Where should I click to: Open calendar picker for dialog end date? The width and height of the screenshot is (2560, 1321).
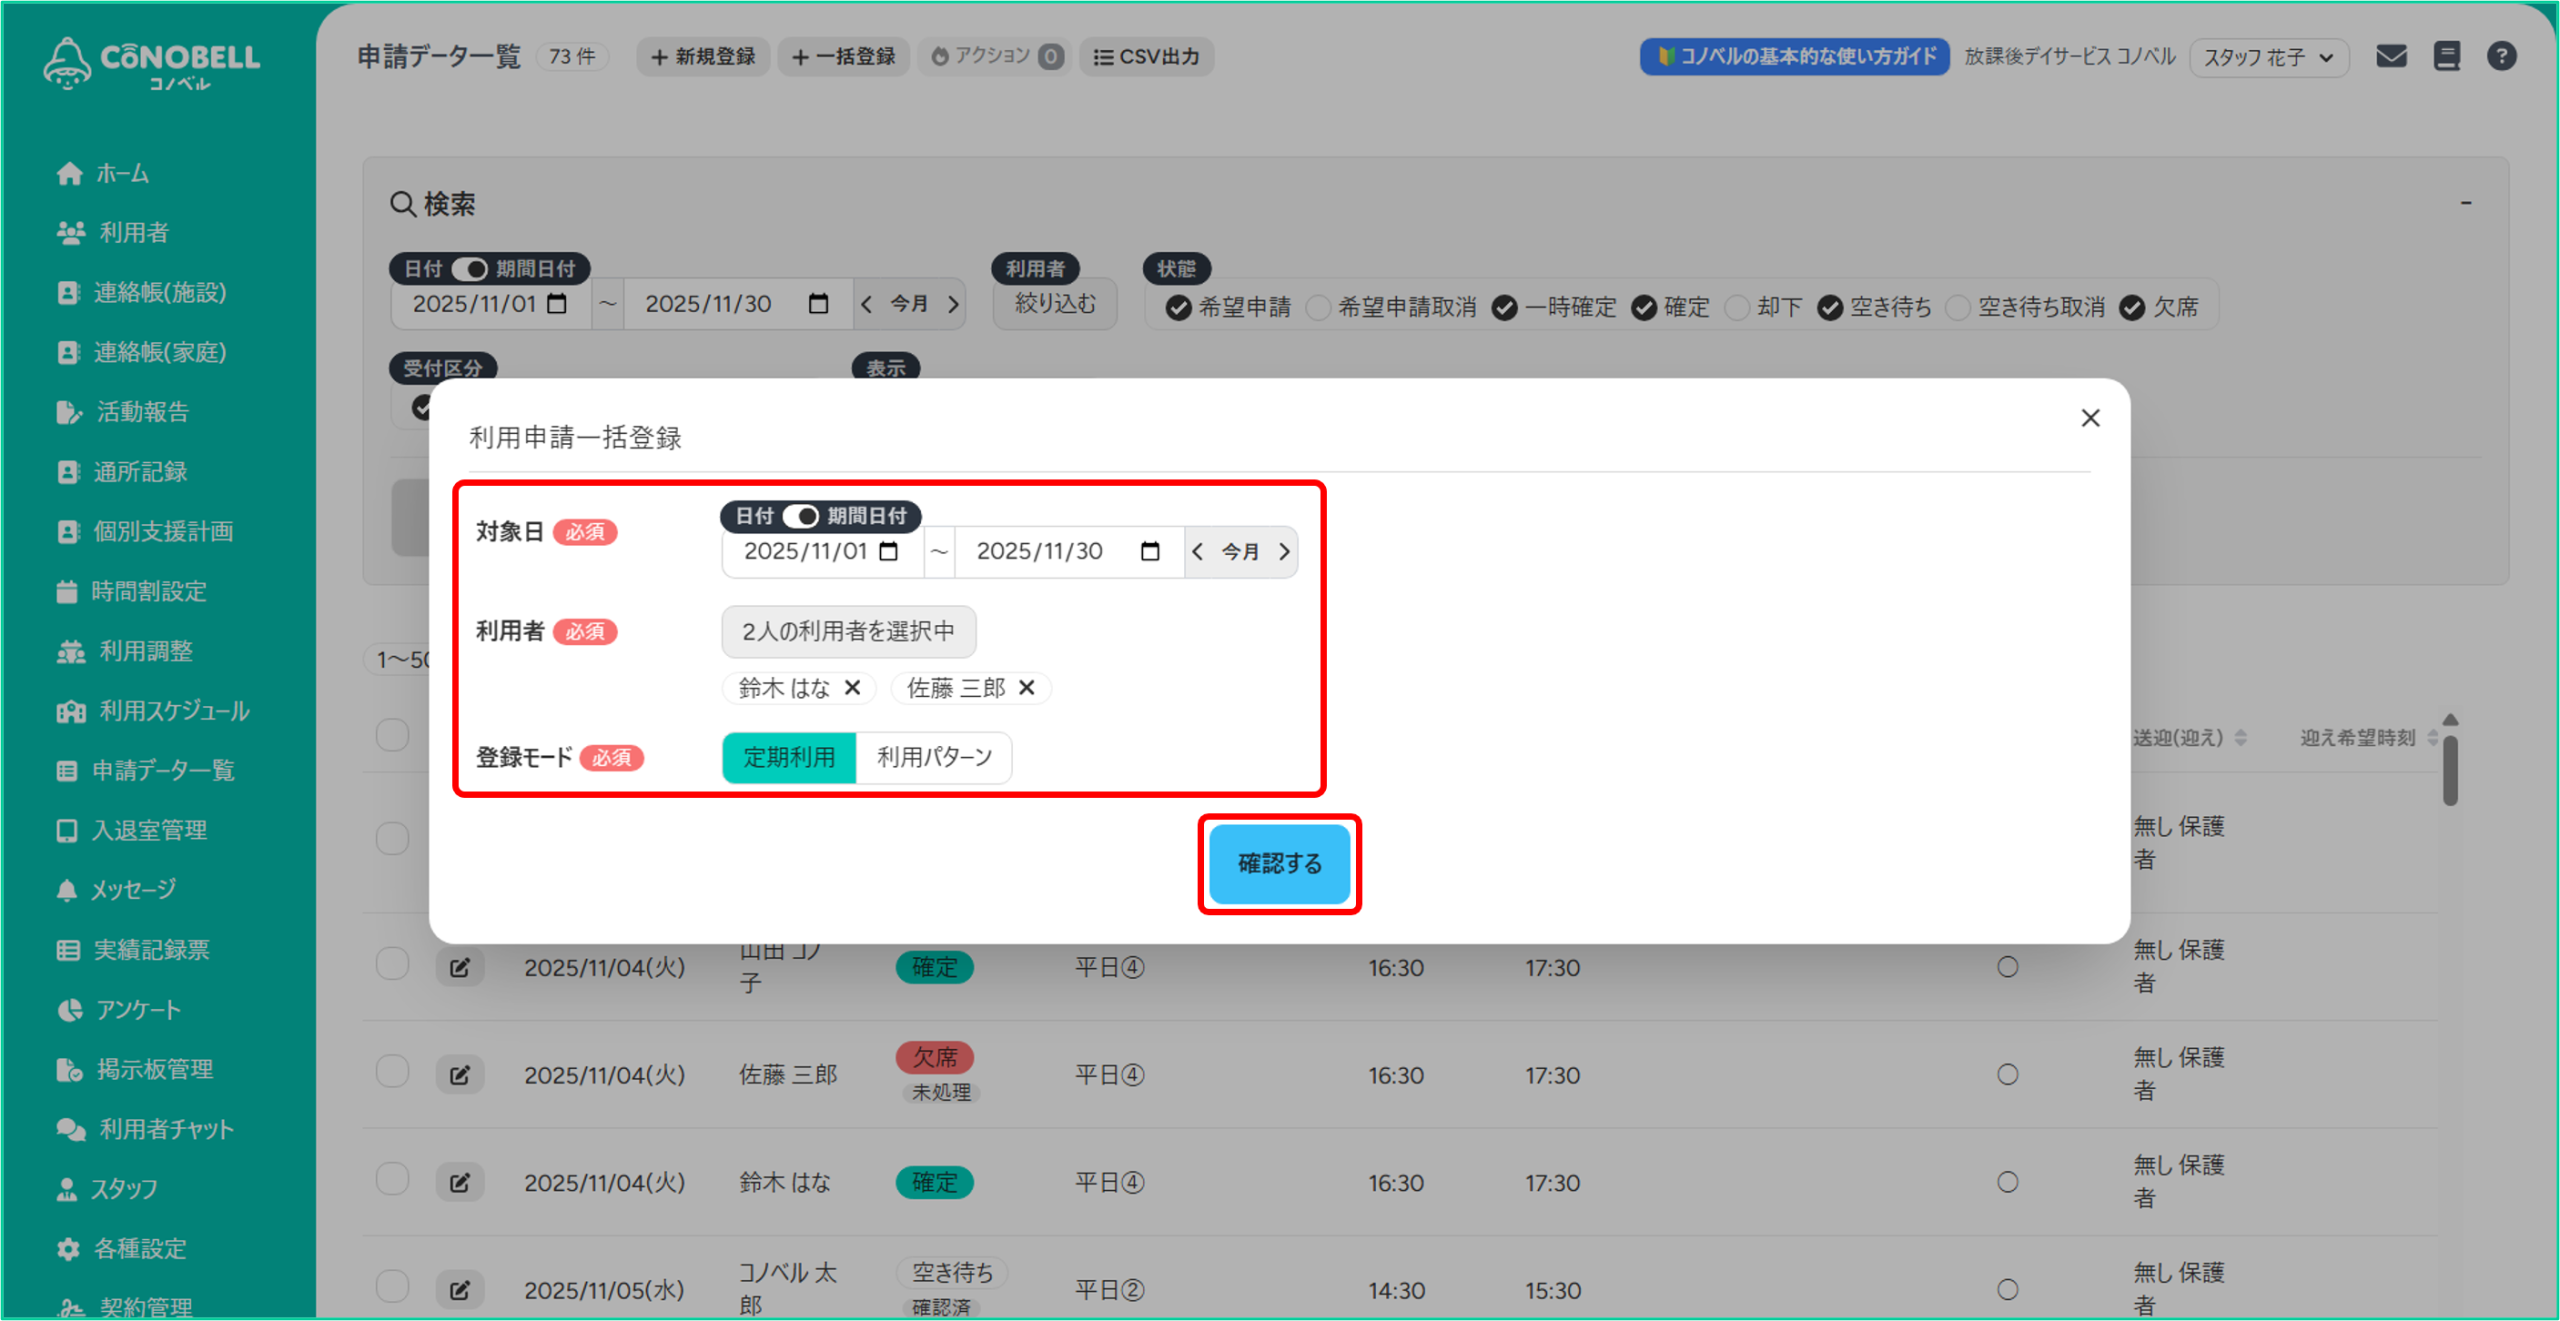(x=1150, y=552)
